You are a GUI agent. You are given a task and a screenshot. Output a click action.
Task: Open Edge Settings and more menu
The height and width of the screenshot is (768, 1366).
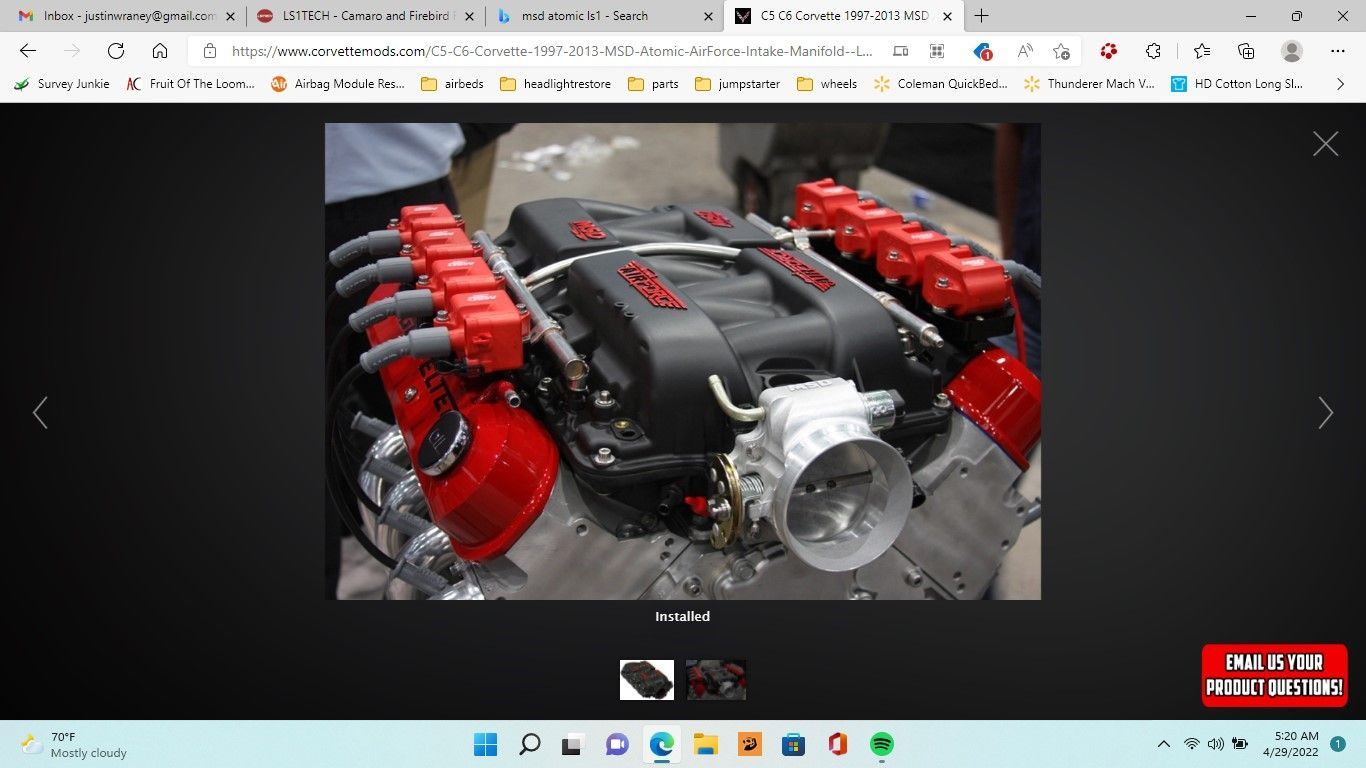click(x=1338, y=51)
